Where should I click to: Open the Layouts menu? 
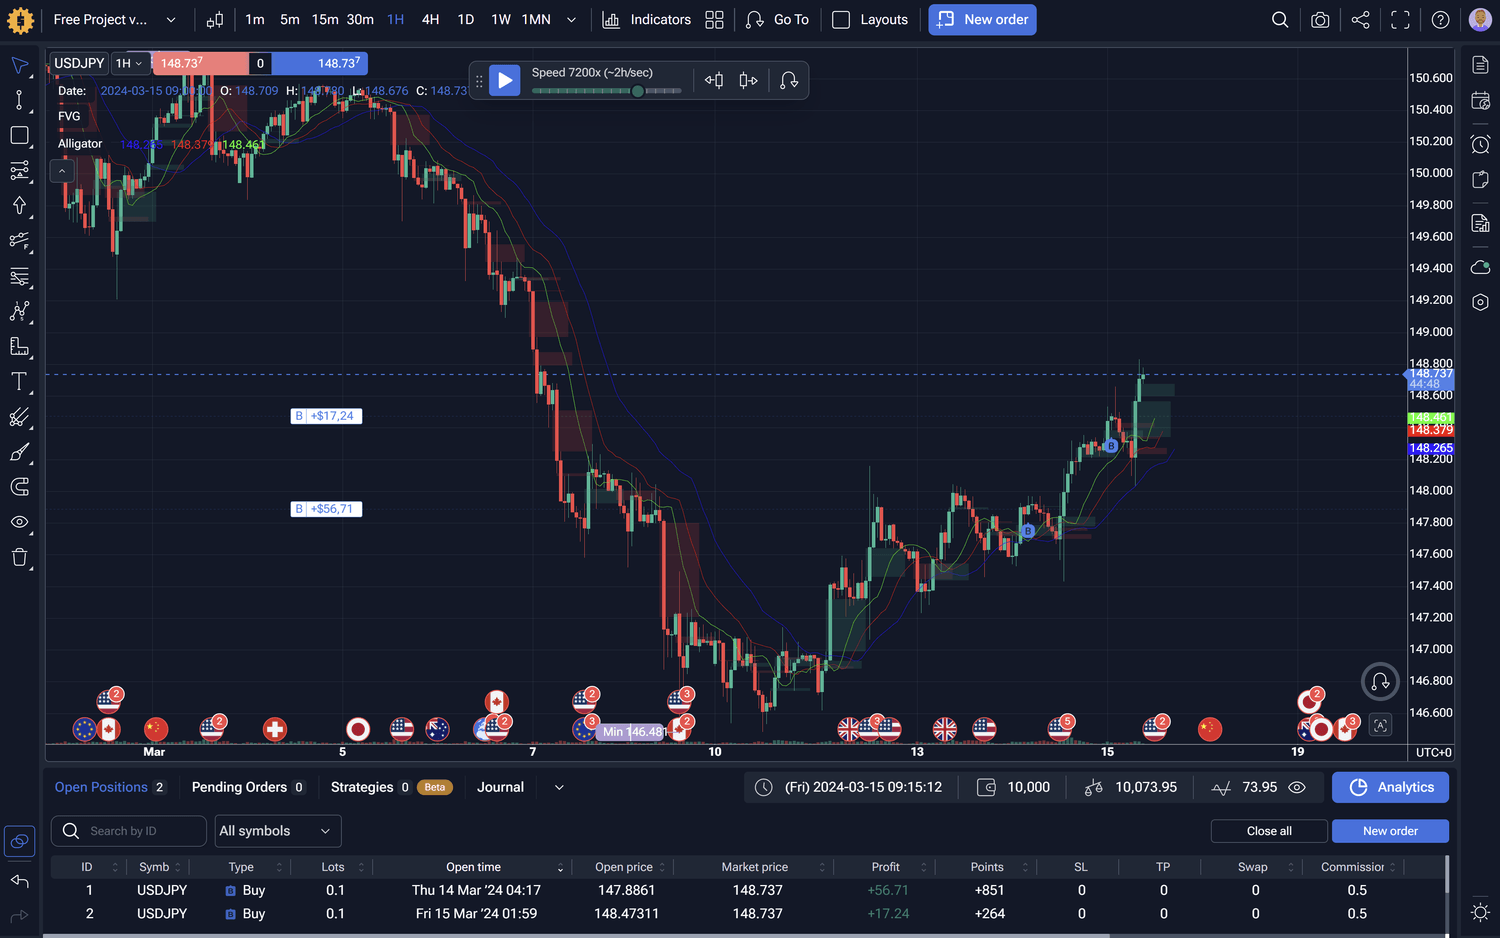pyautogui.click(x=870, y=20)
